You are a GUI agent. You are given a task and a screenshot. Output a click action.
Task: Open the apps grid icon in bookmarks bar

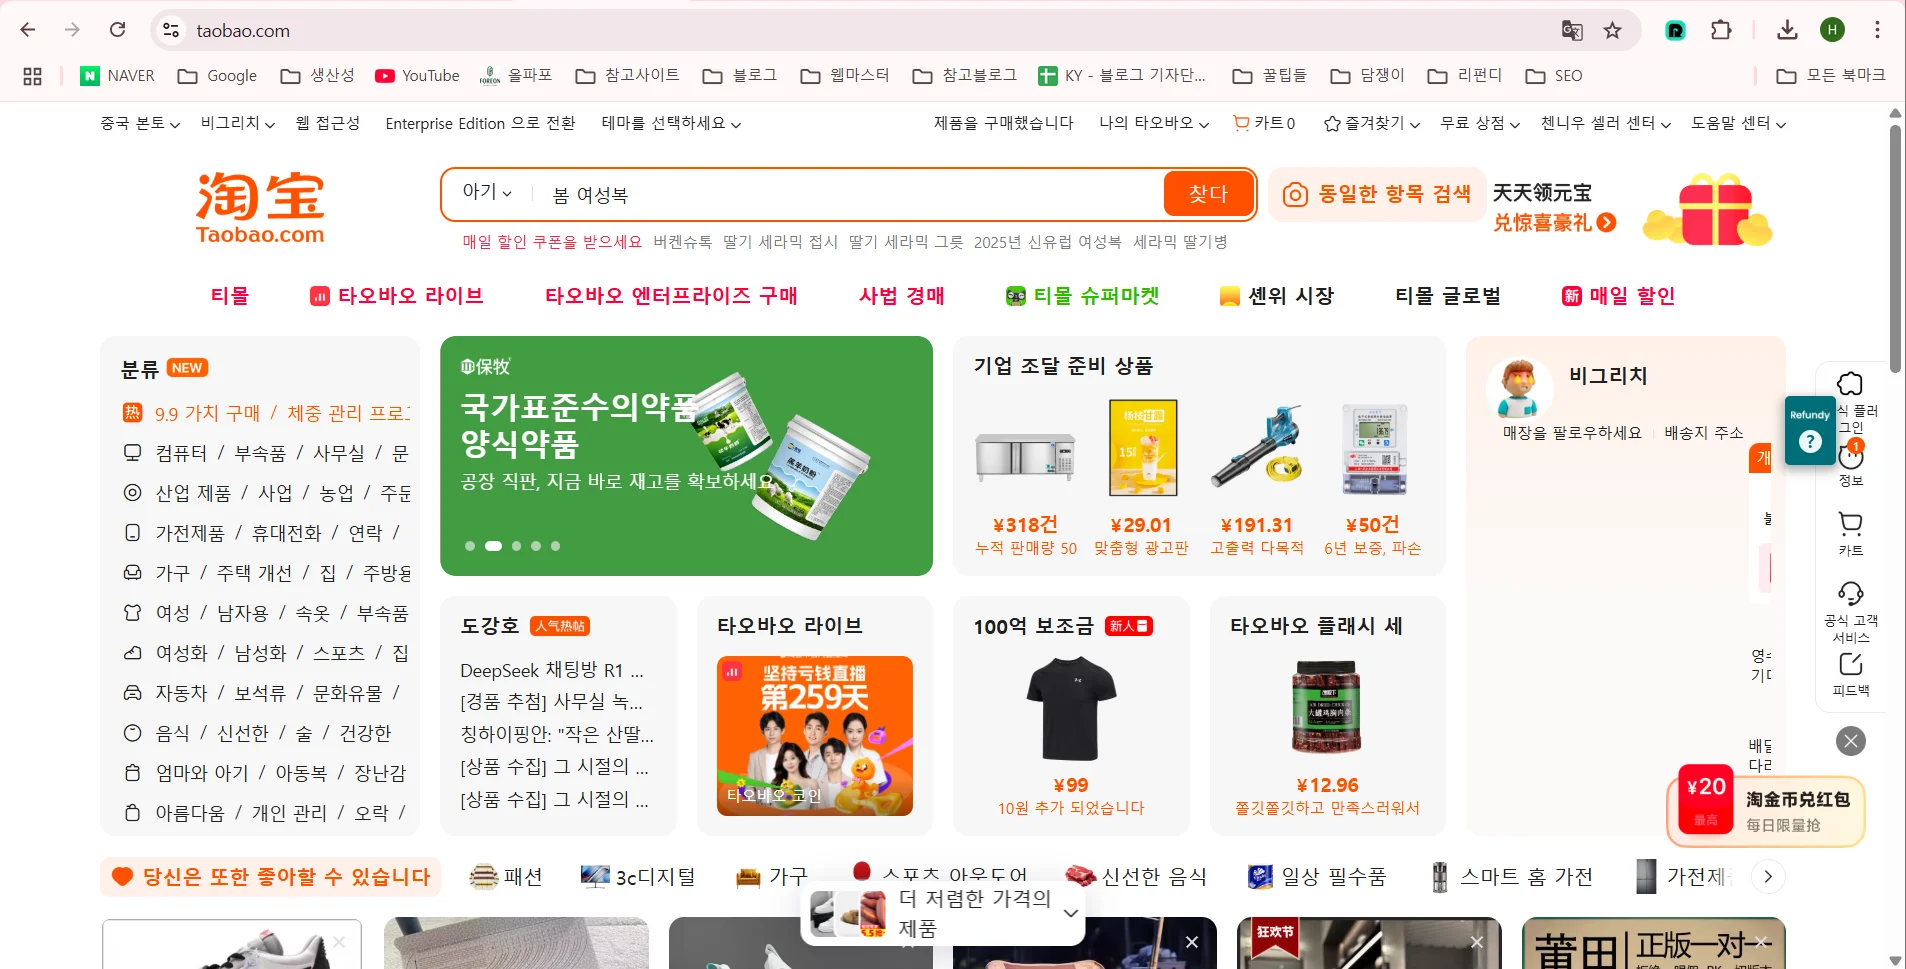(32, 76)
